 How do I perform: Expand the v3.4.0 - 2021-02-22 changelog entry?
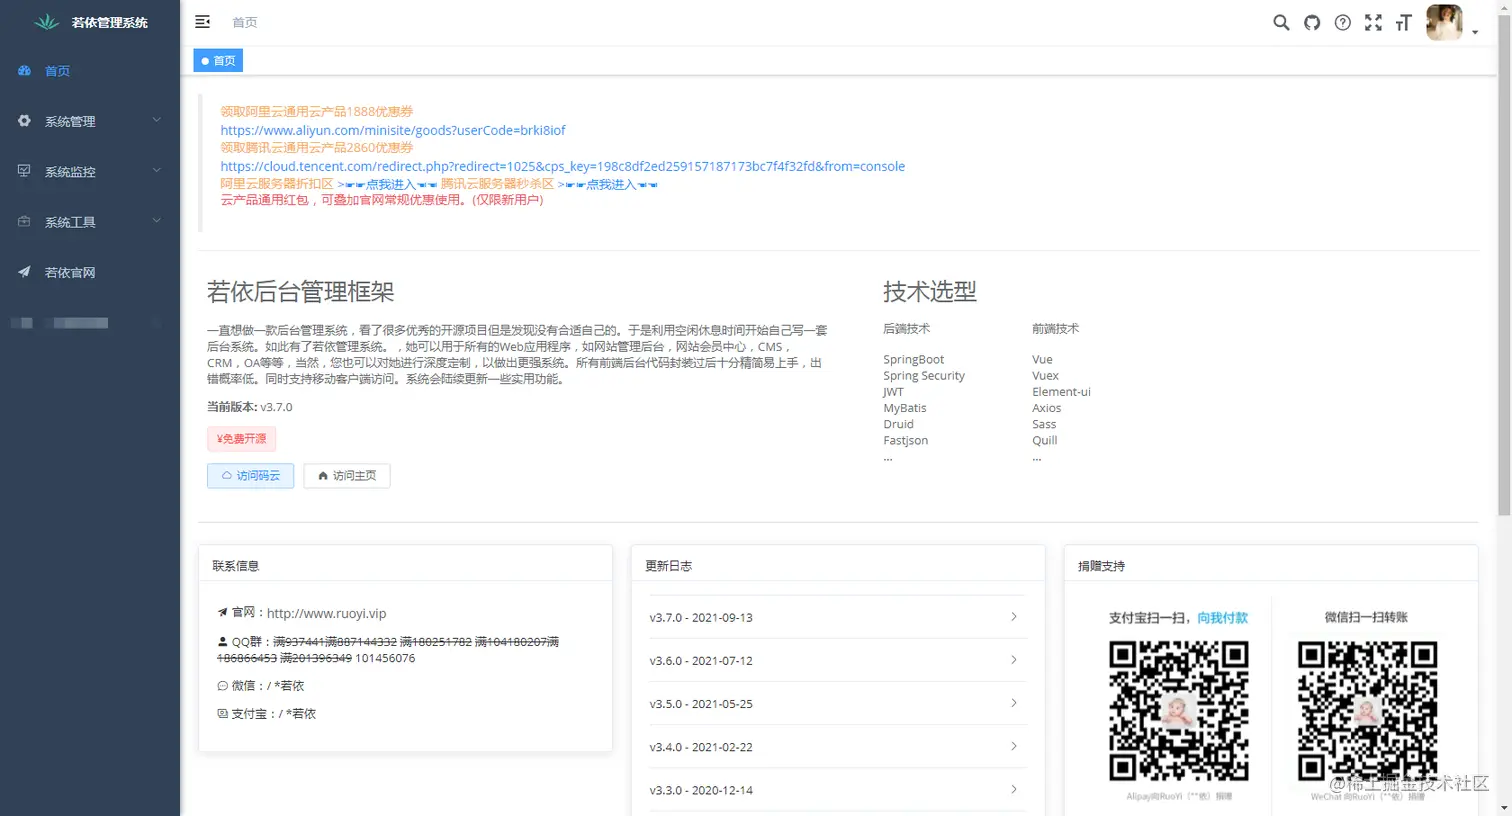pos(838,746)
